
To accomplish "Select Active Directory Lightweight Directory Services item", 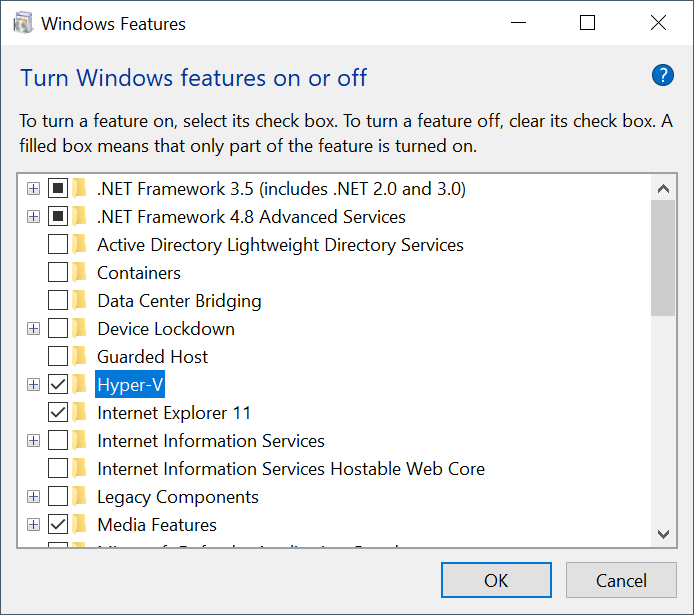I will (x=280, y=245).
